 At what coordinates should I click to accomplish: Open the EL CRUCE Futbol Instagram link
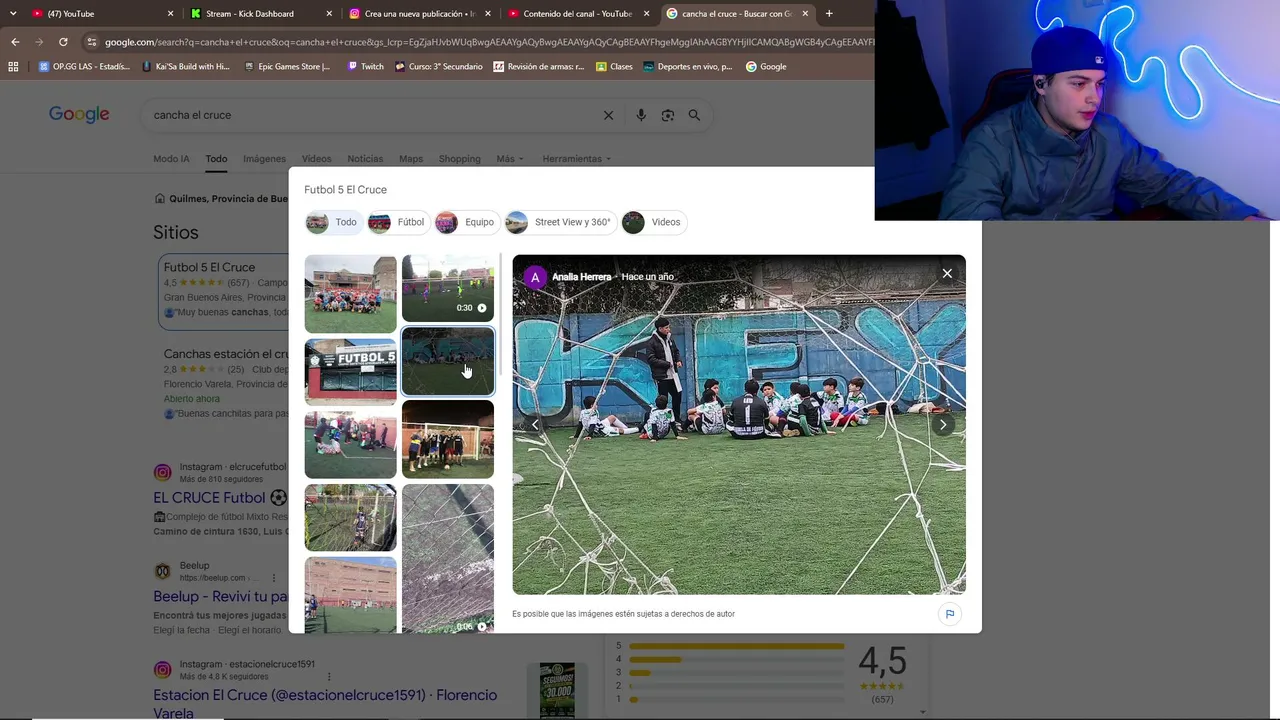click(x=220, y=498)
